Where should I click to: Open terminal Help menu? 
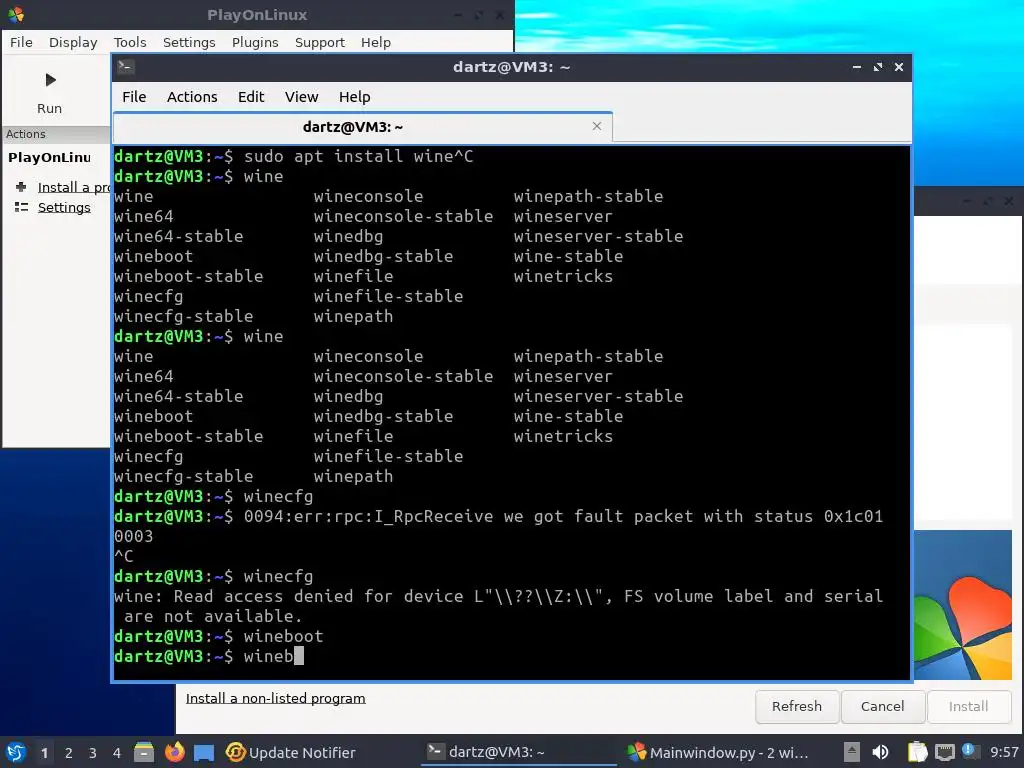(355, 97)
